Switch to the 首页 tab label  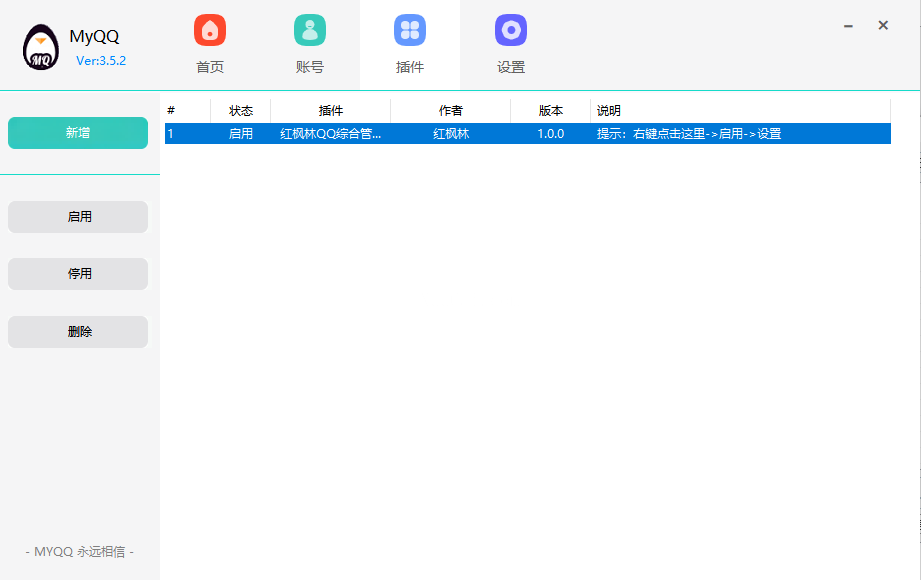tap(210, 68)
